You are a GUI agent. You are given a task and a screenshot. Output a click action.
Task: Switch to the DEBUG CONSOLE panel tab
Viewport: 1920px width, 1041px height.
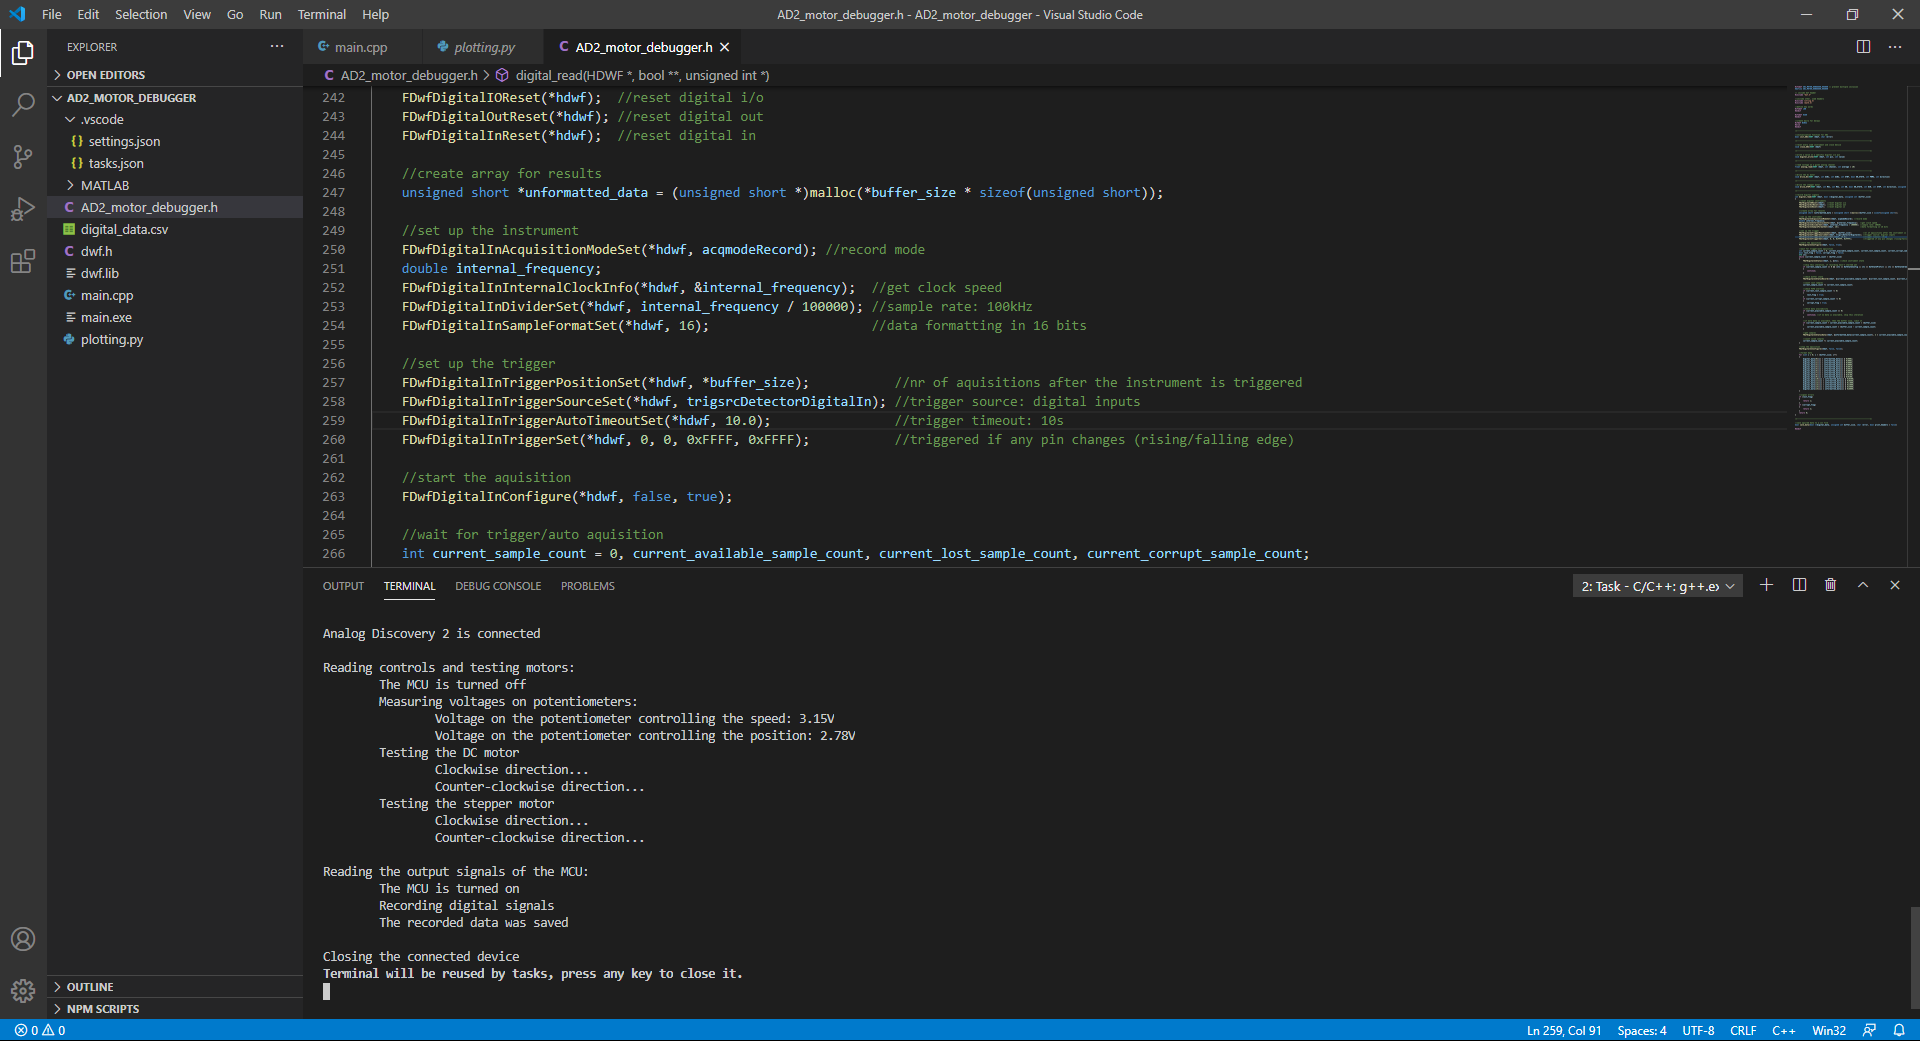coord(498,586)
